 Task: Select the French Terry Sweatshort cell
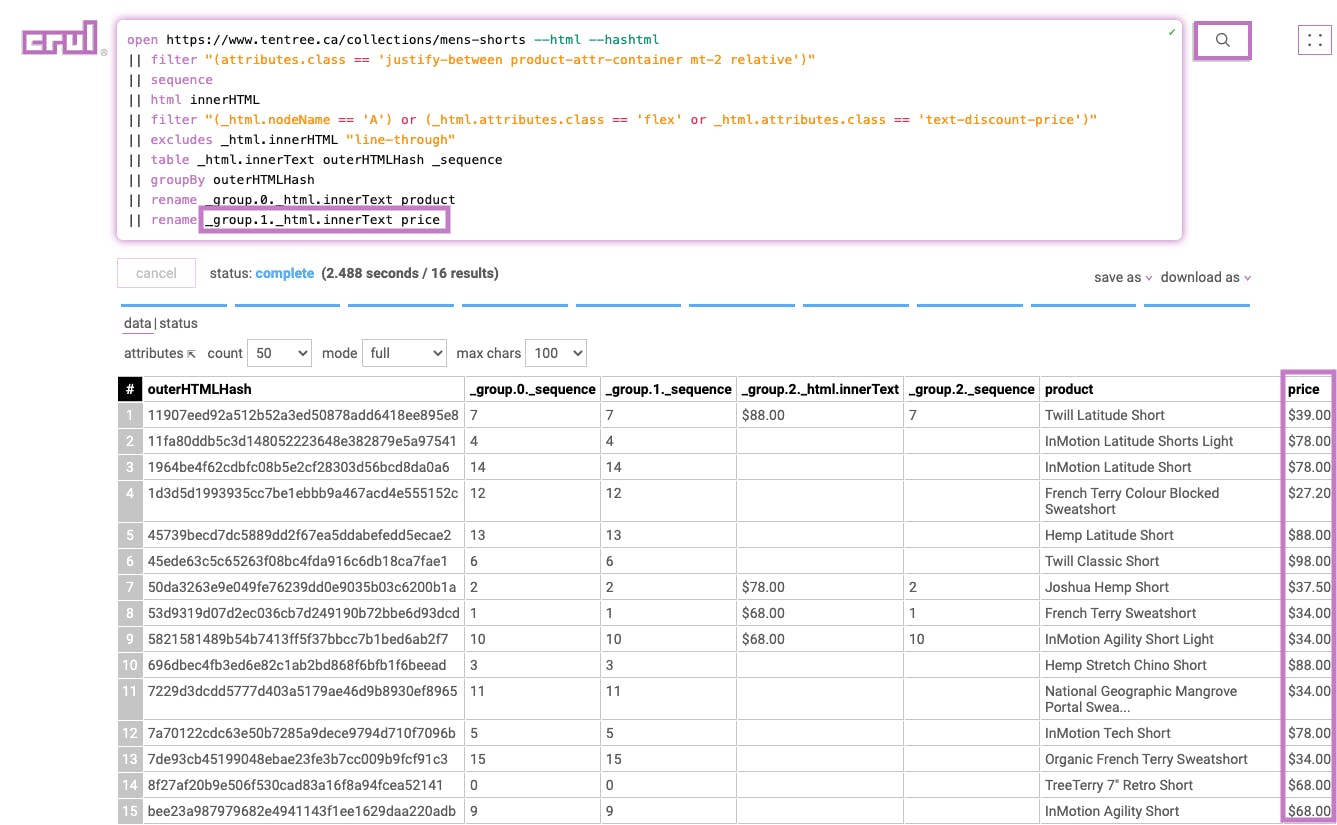point(1161,613)
